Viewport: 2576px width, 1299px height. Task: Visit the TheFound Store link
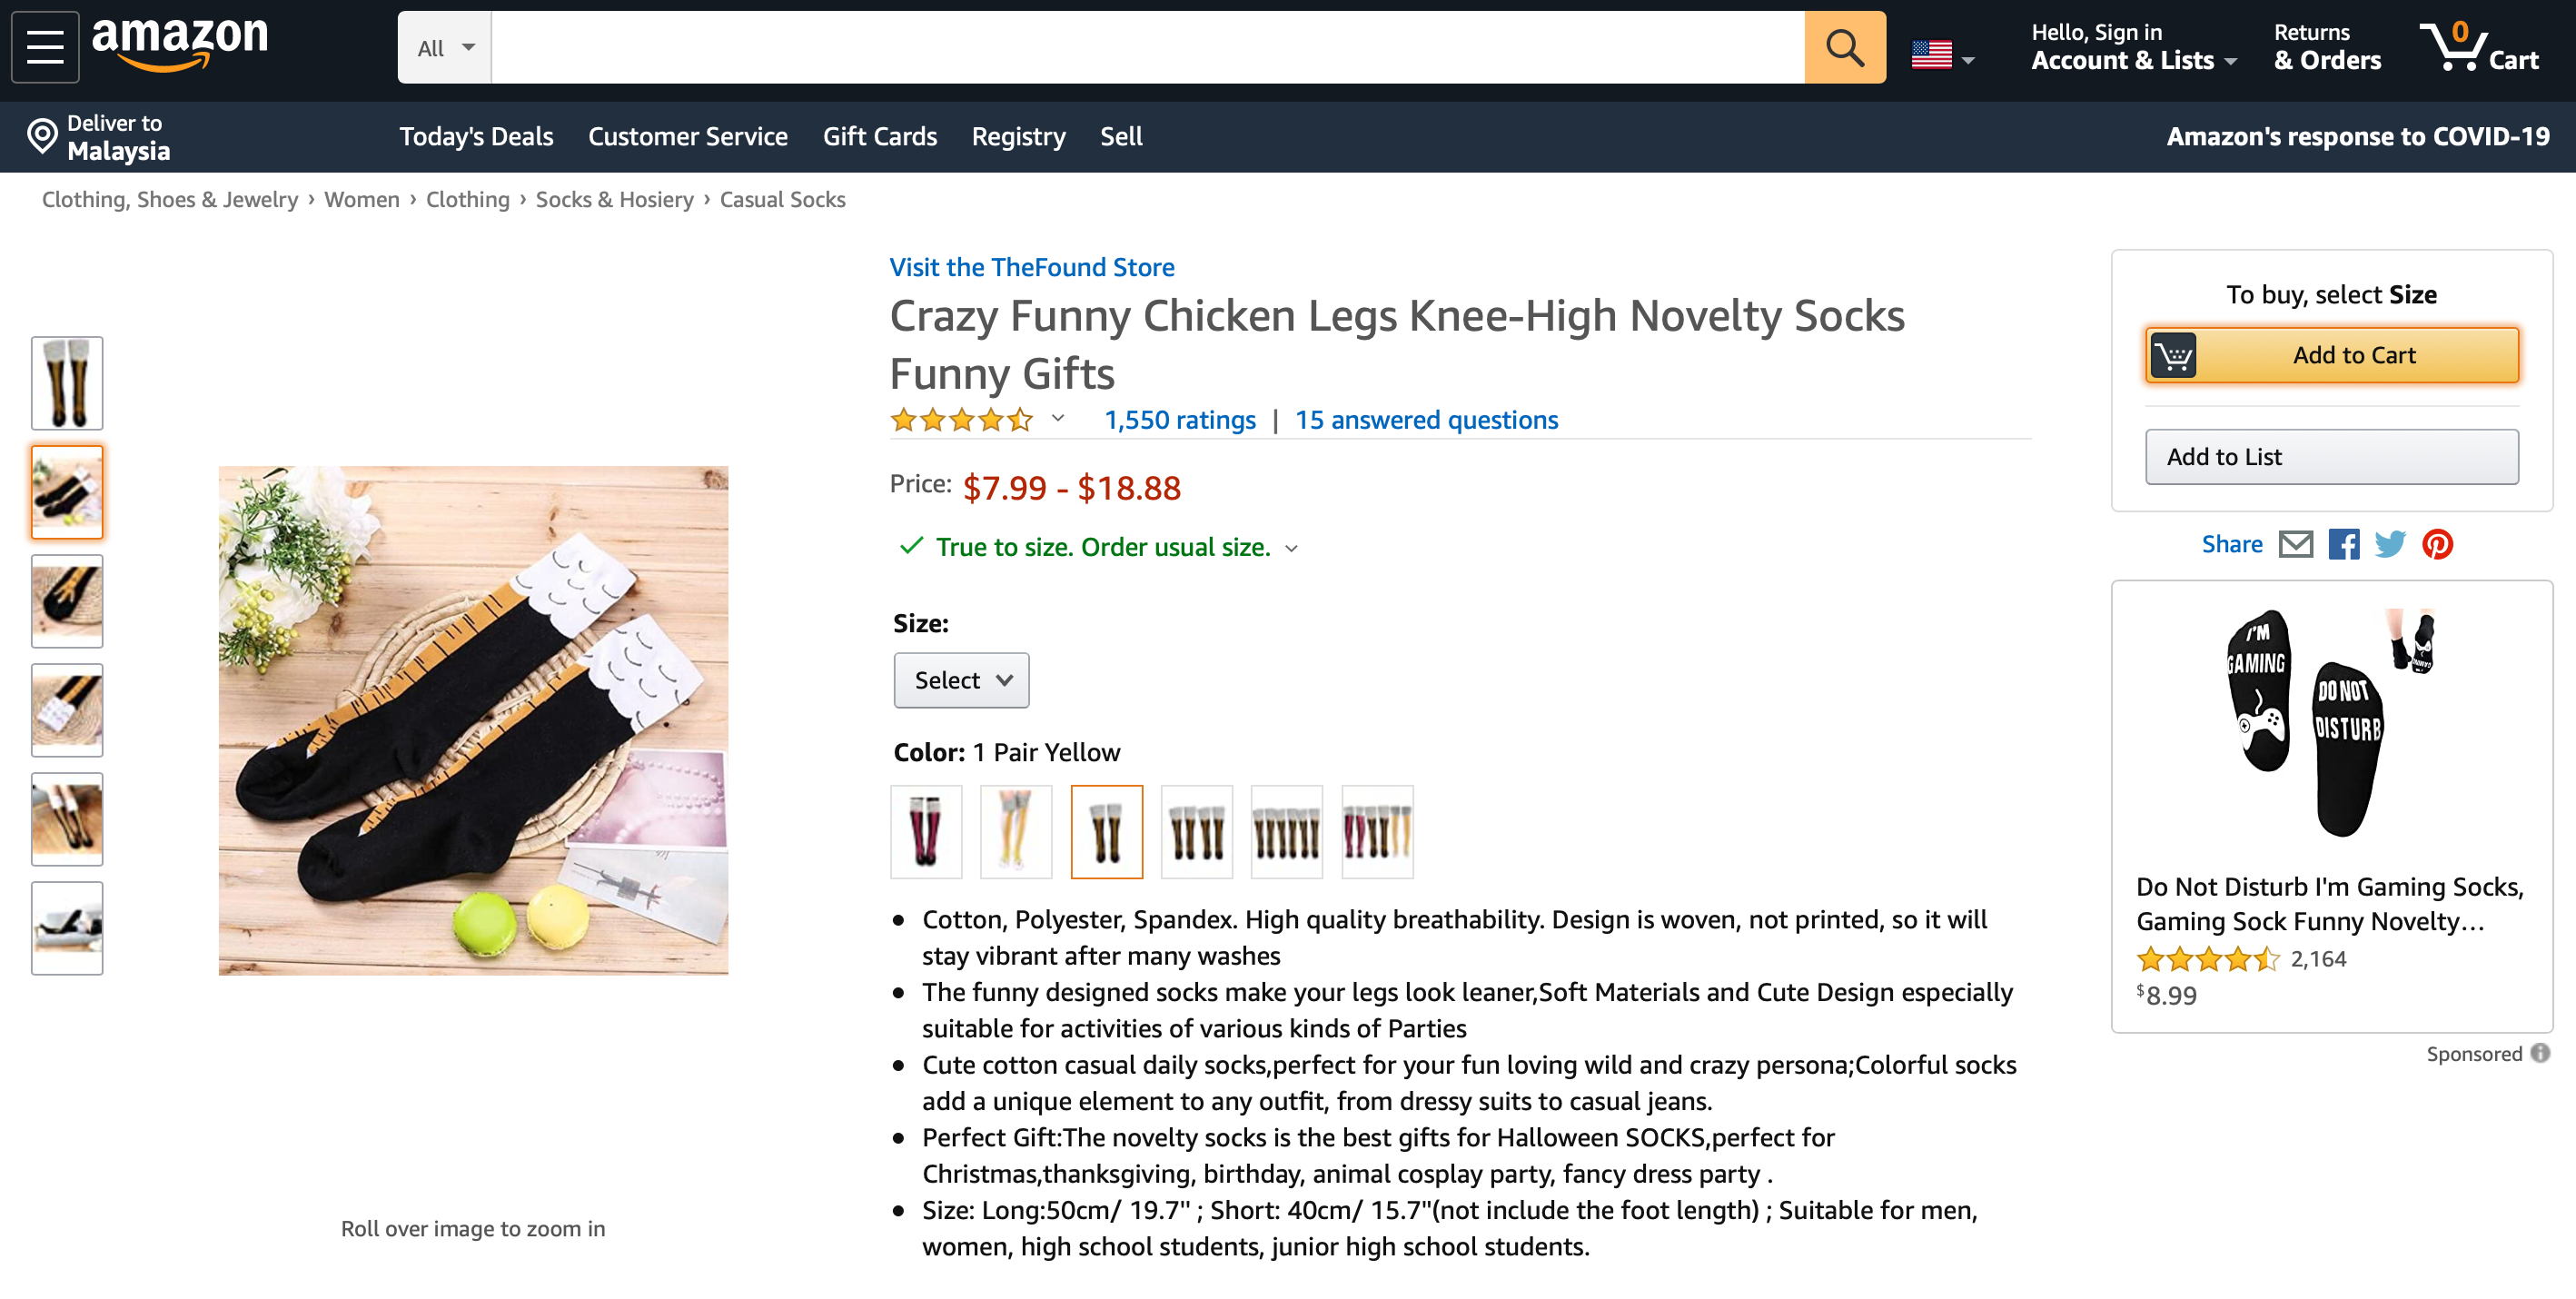click(x=1031, y=267)
